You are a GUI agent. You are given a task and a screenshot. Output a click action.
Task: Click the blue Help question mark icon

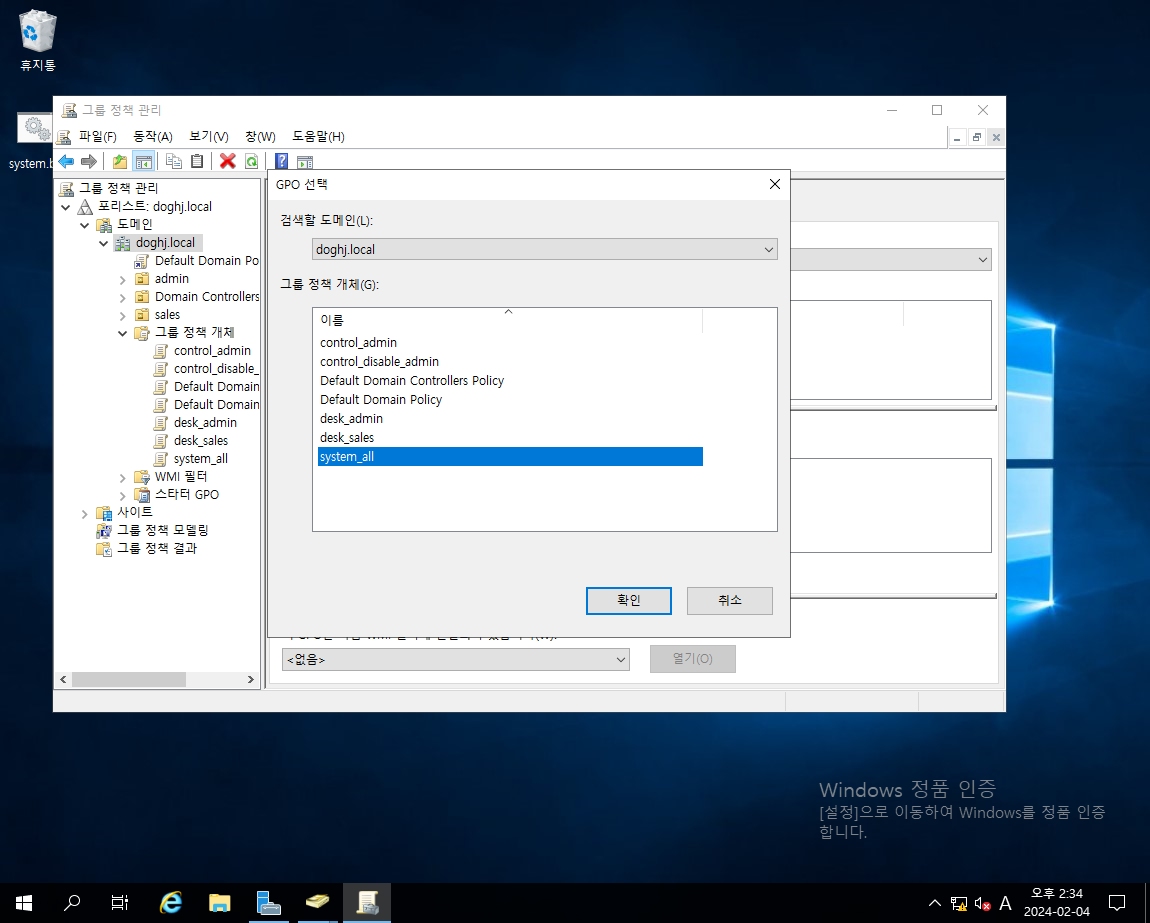pyautogui.click(x=281, y=161)
